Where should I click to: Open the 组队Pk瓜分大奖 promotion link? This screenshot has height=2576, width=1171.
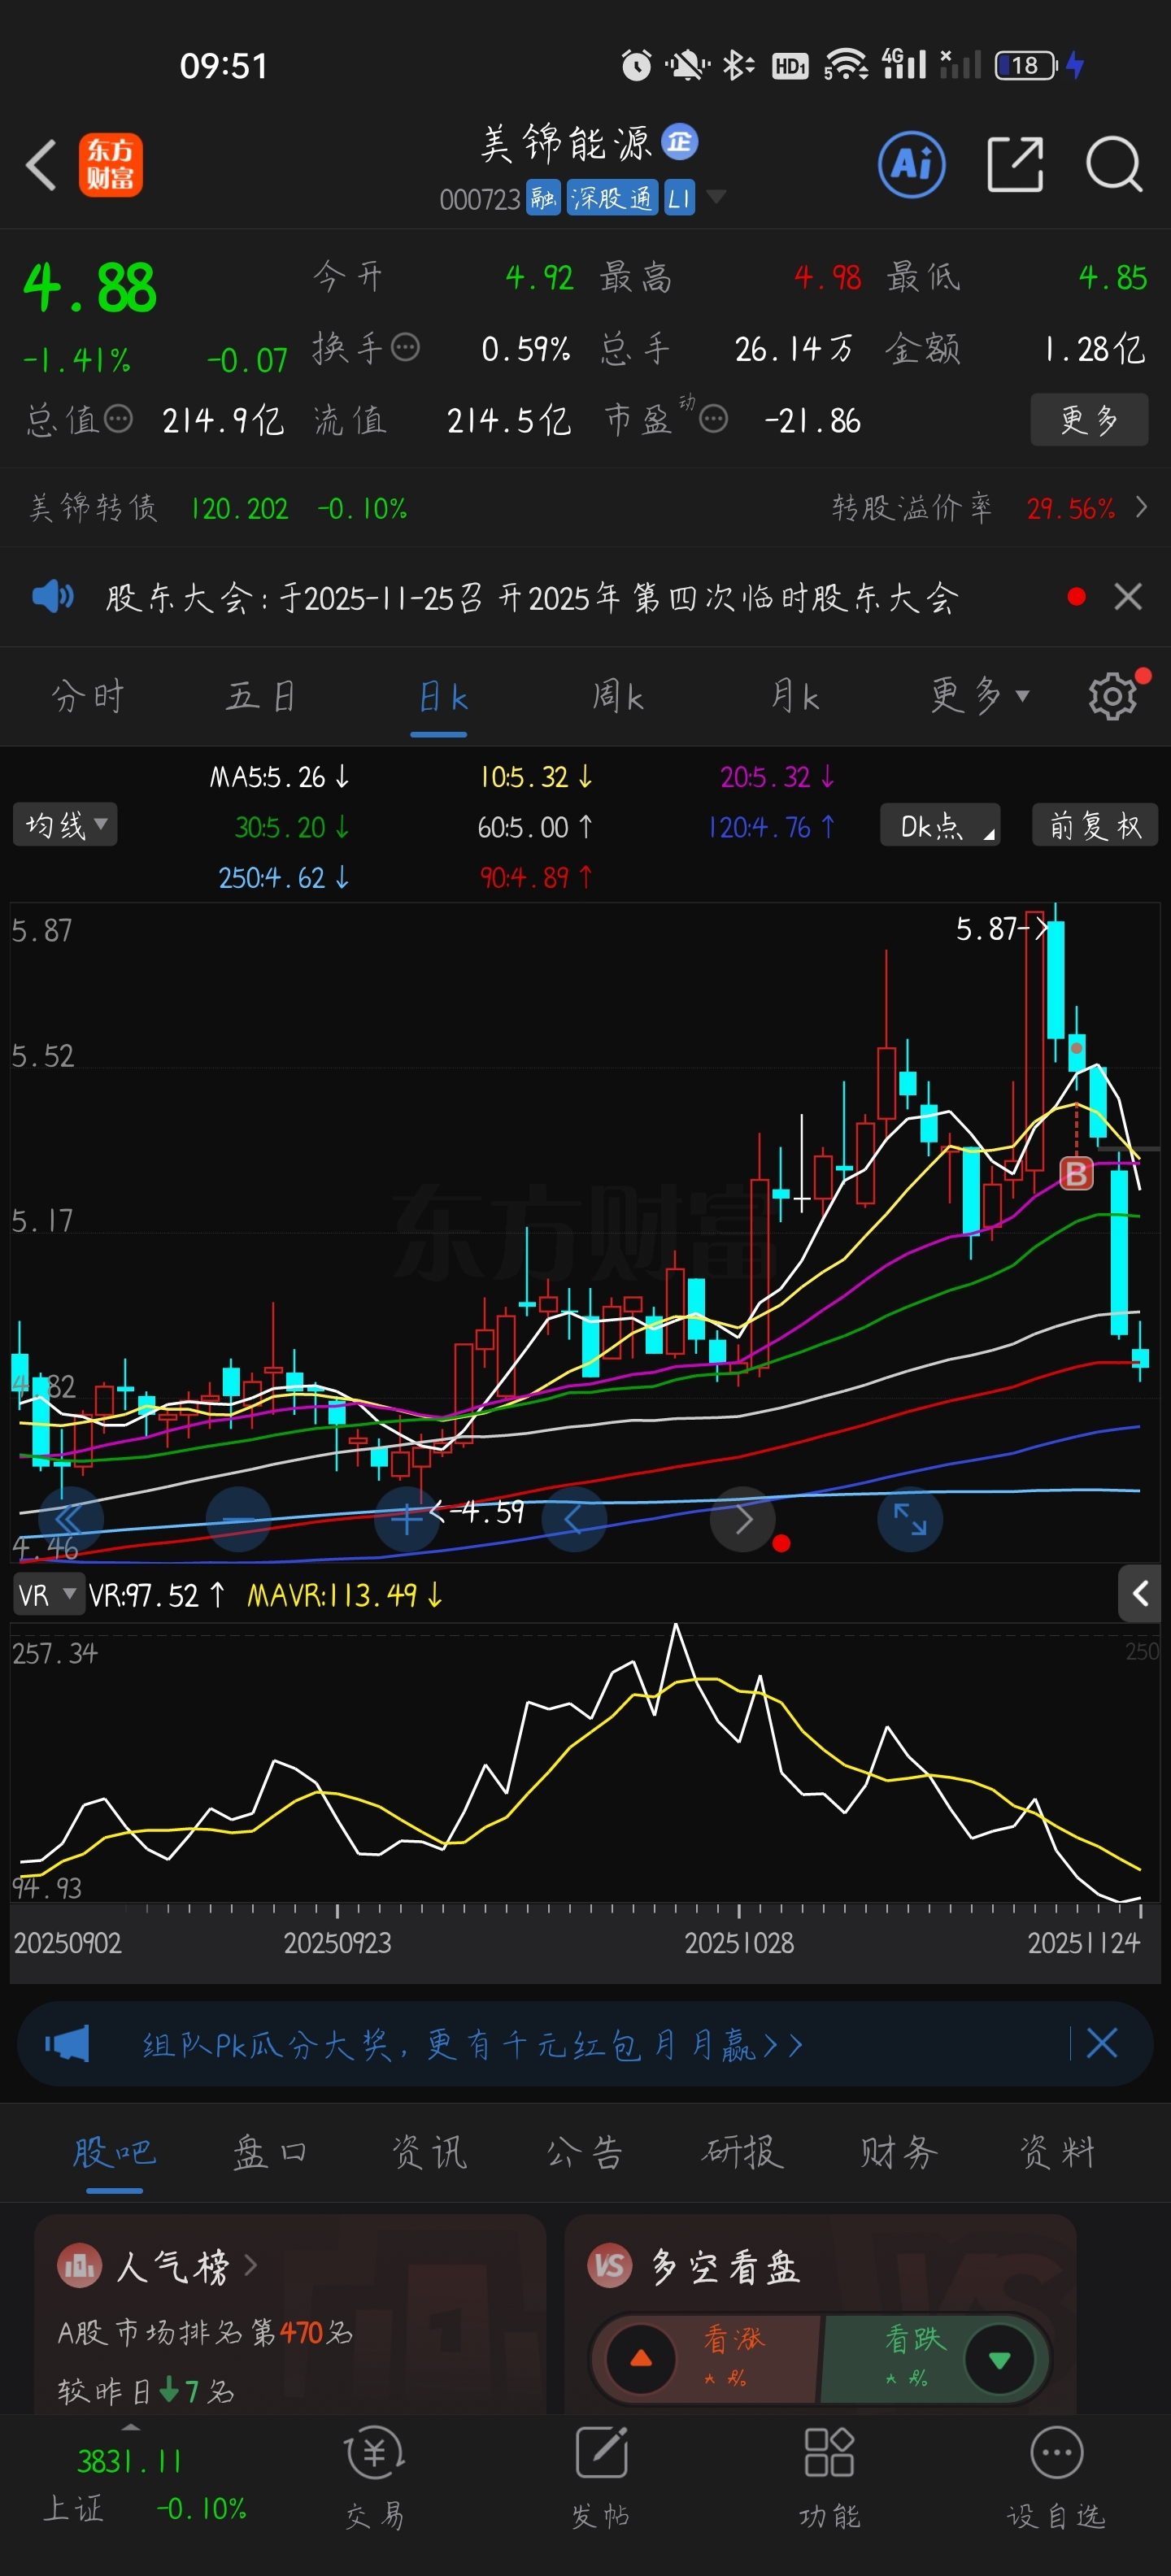[x=472, y=2044]
